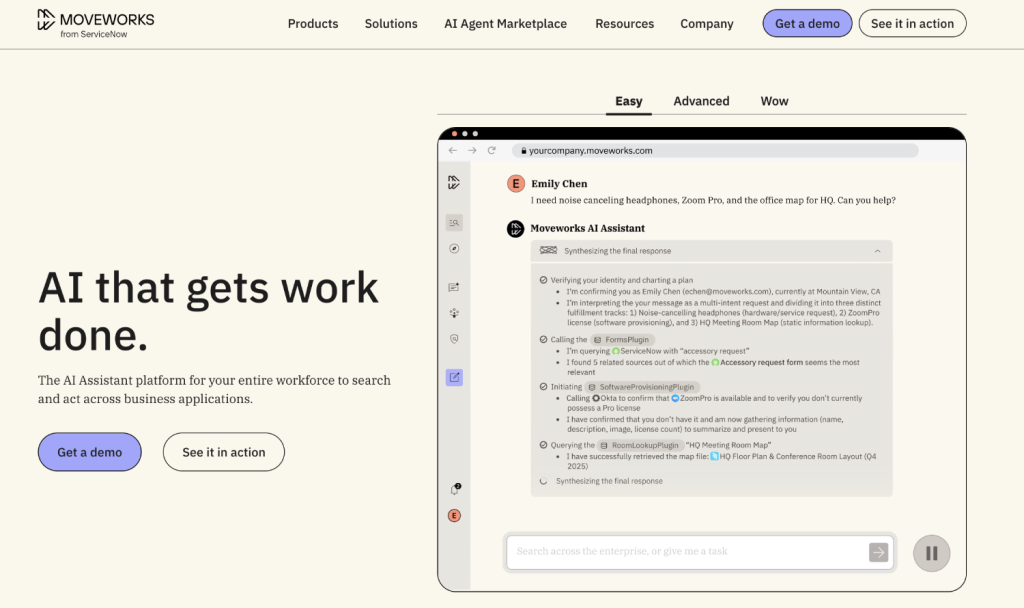
Task: Click the map file icon before "HQ Floor Plan"
Action: [714, 456]
